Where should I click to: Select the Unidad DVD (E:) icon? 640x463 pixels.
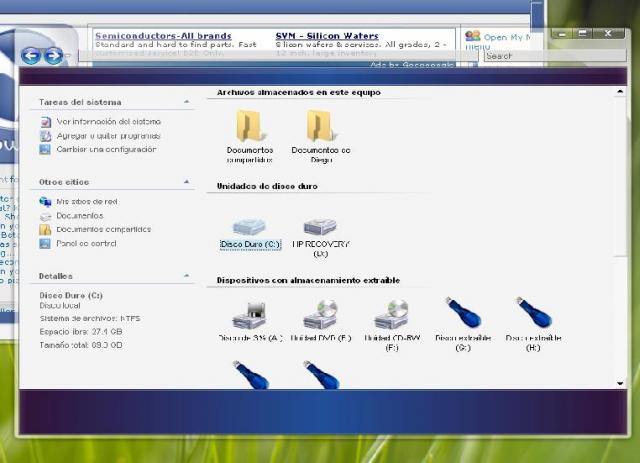pyautogui.click(x=321, y=315)
